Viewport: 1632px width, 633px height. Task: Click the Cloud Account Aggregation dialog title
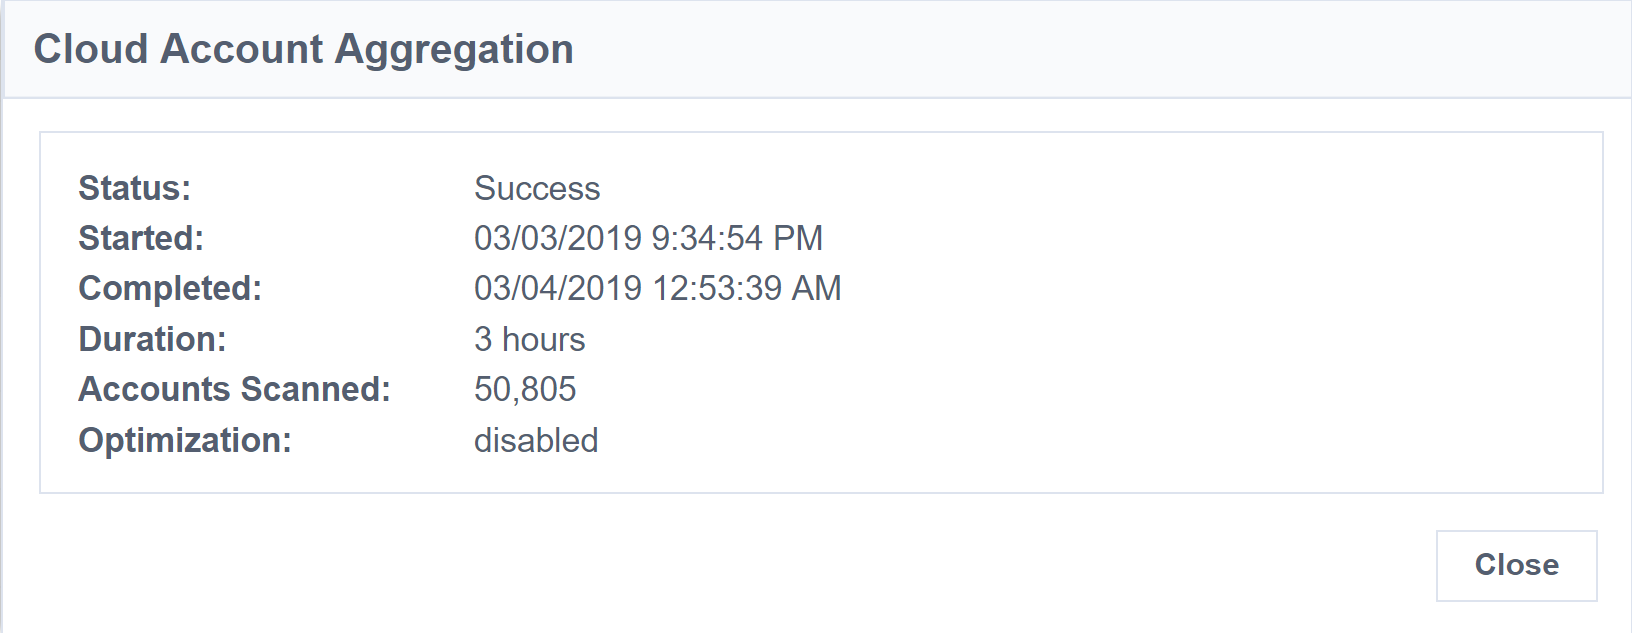pyautogui.click(x=303, y=49)
